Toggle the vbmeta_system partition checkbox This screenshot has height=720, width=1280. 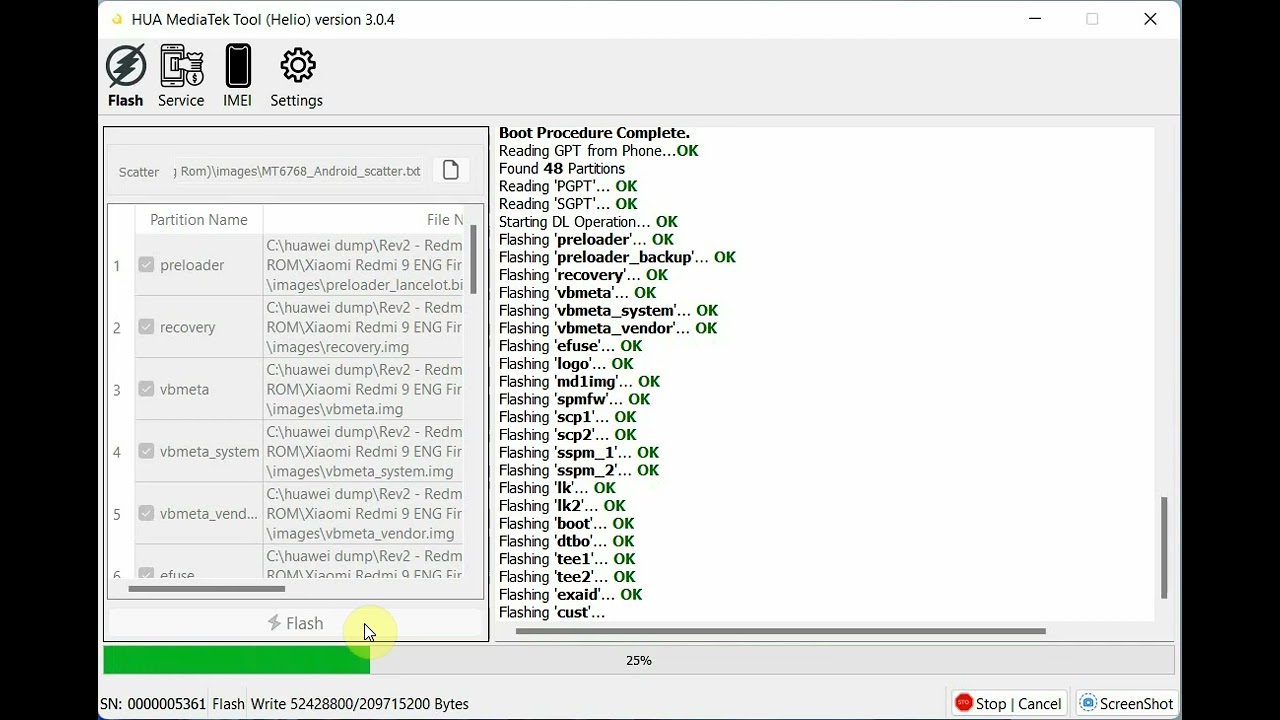[146, 451]
